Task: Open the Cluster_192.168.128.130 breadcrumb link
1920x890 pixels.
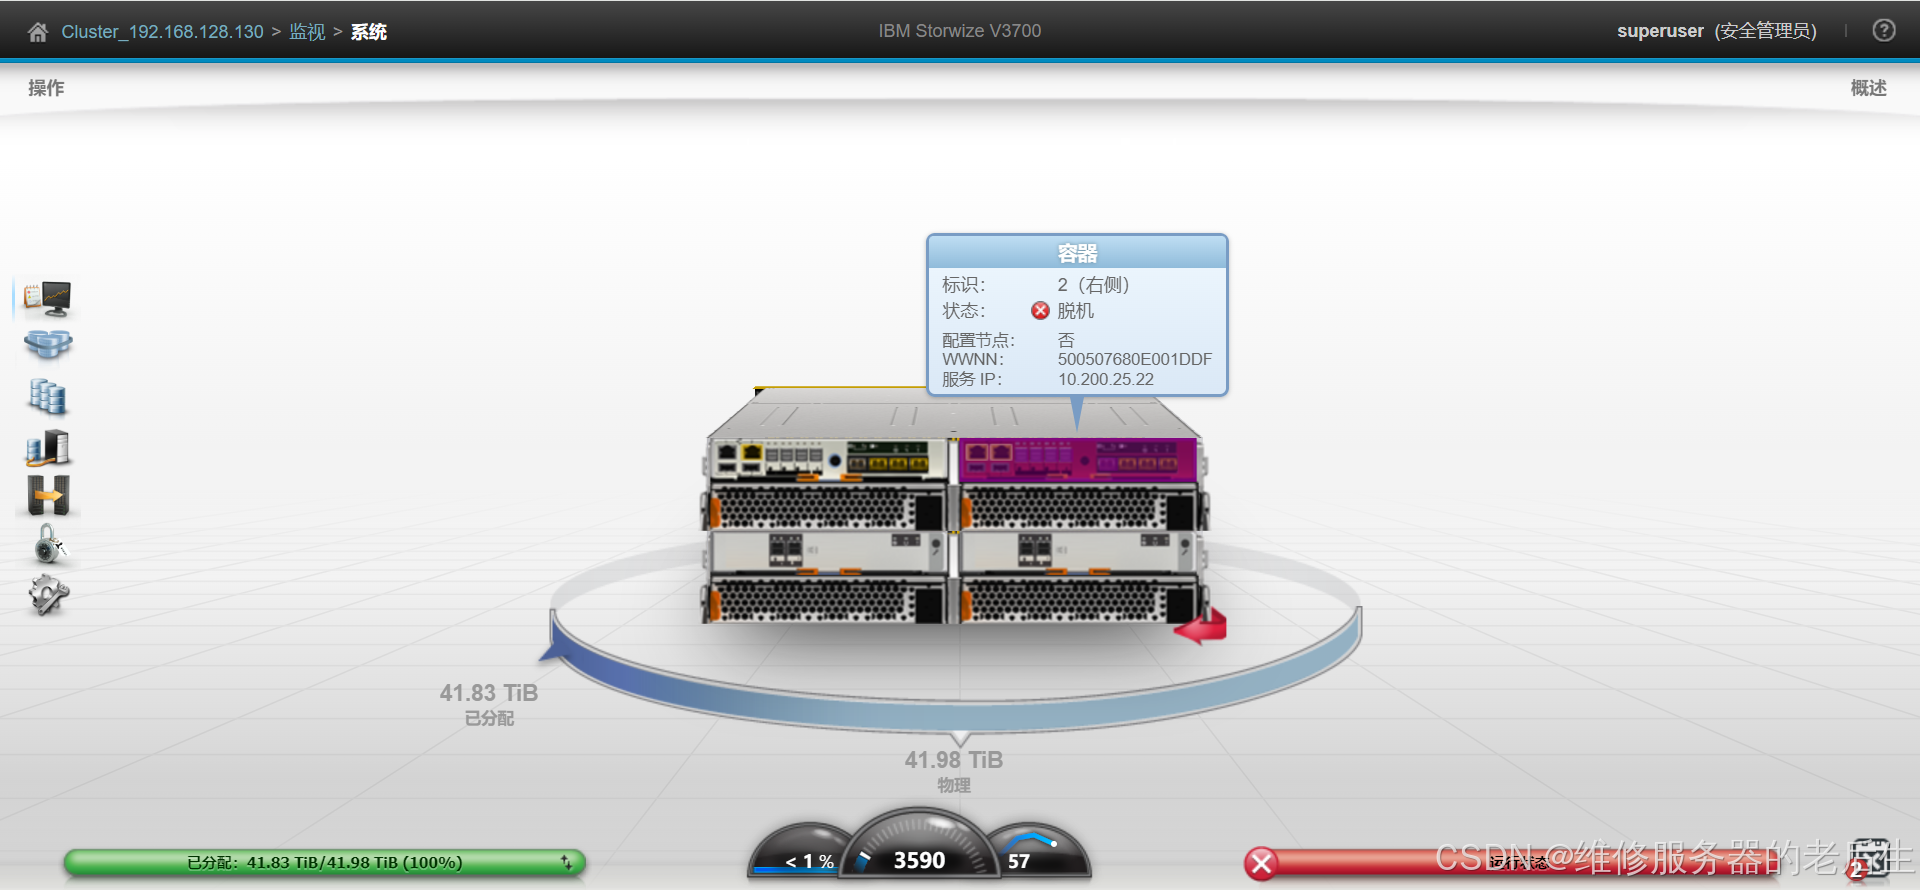Action: (x=162, y=32)
